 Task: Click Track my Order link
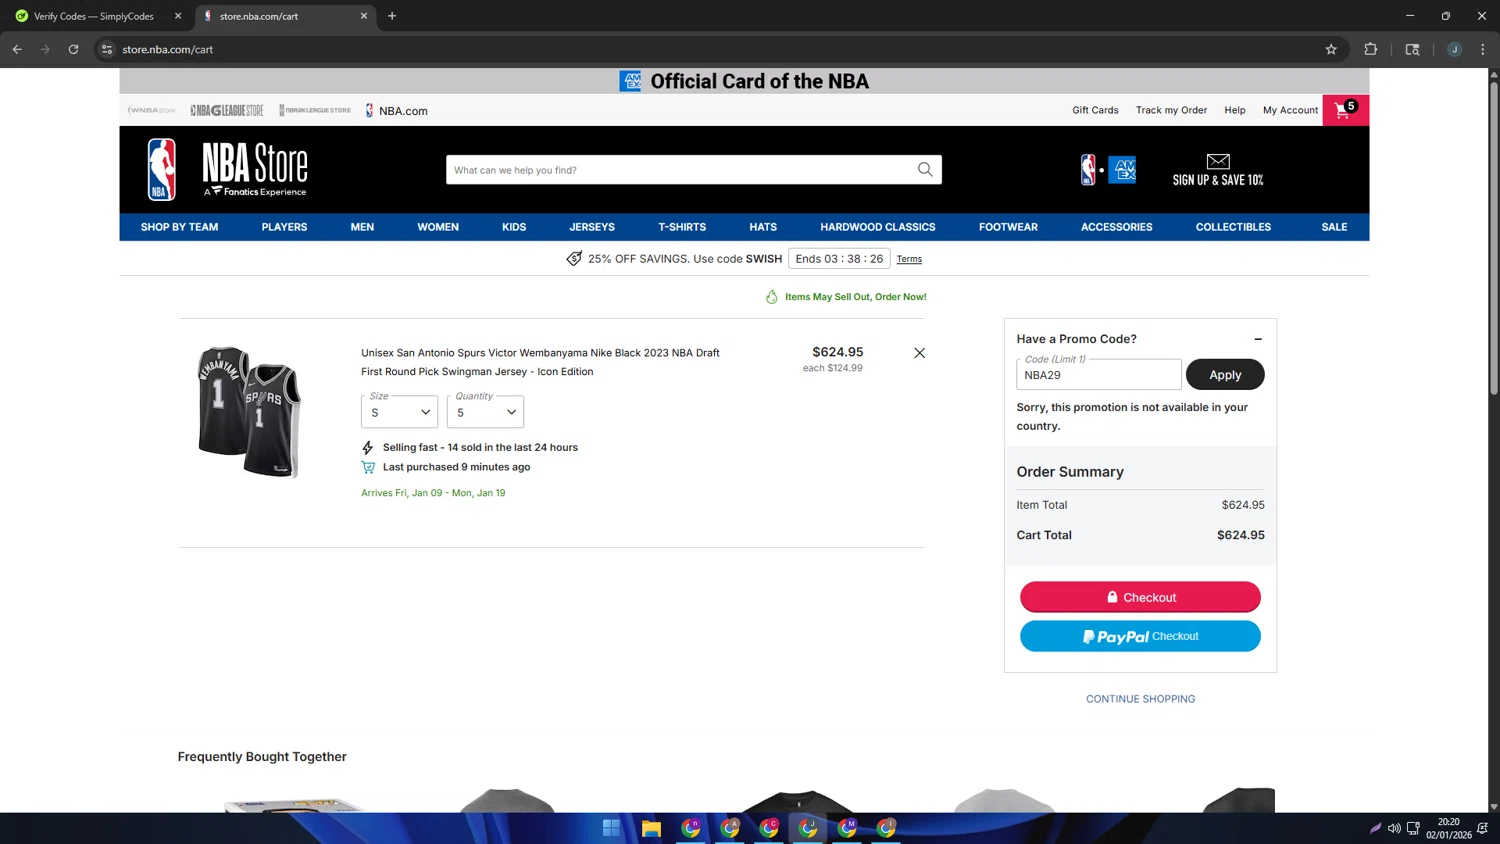coord(1171,110)
